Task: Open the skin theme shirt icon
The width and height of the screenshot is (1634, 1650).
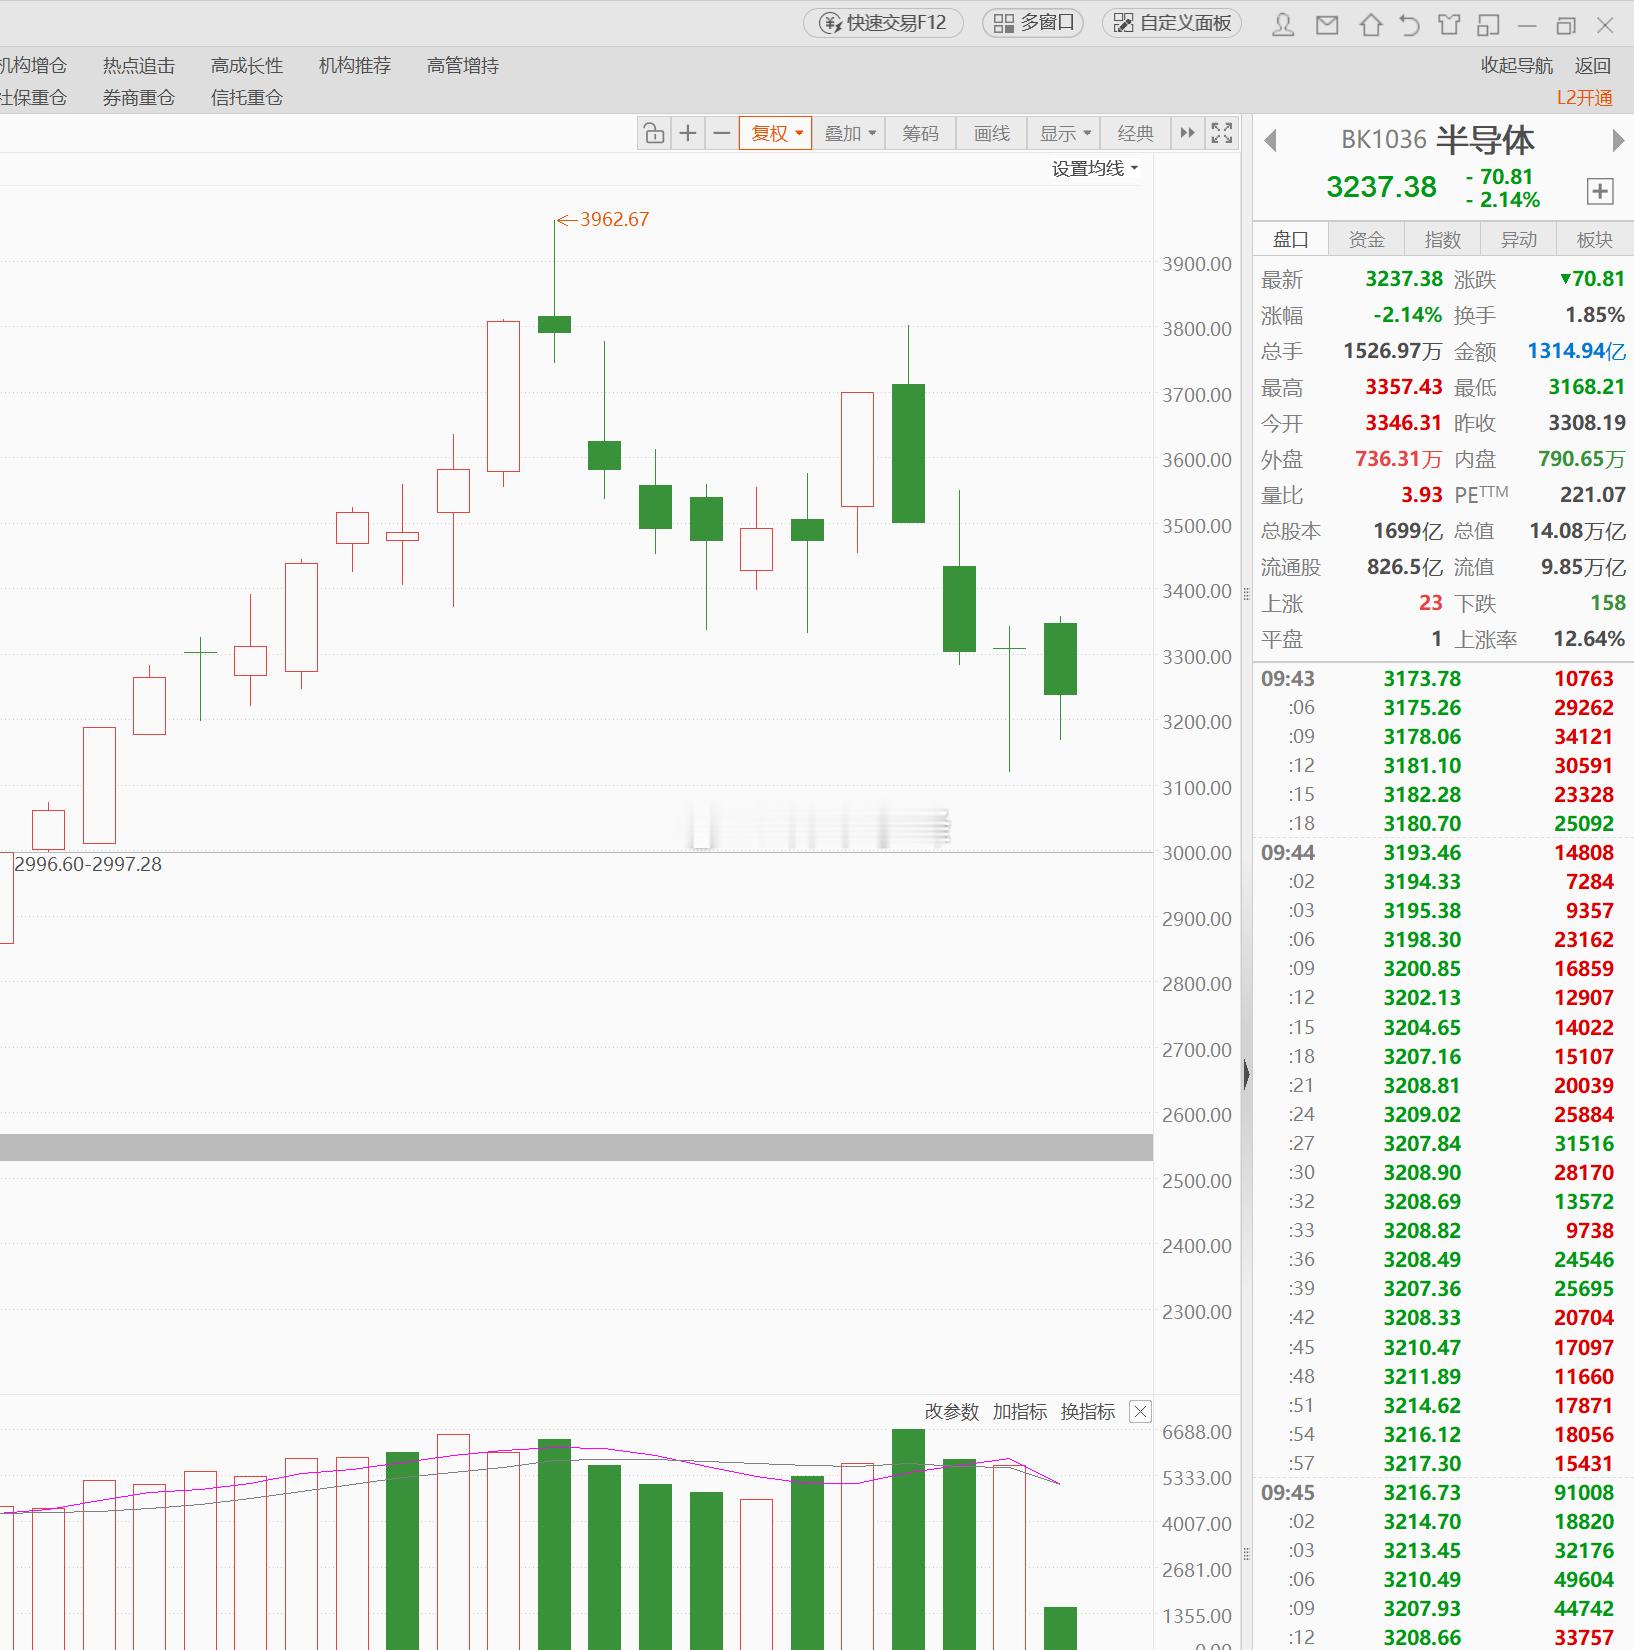Action: tap(1449, 24)
